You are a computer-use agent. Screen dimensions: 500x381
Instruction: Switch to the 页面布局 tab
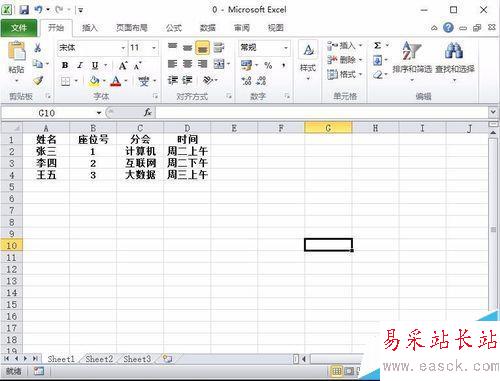[x=132, y=28]
